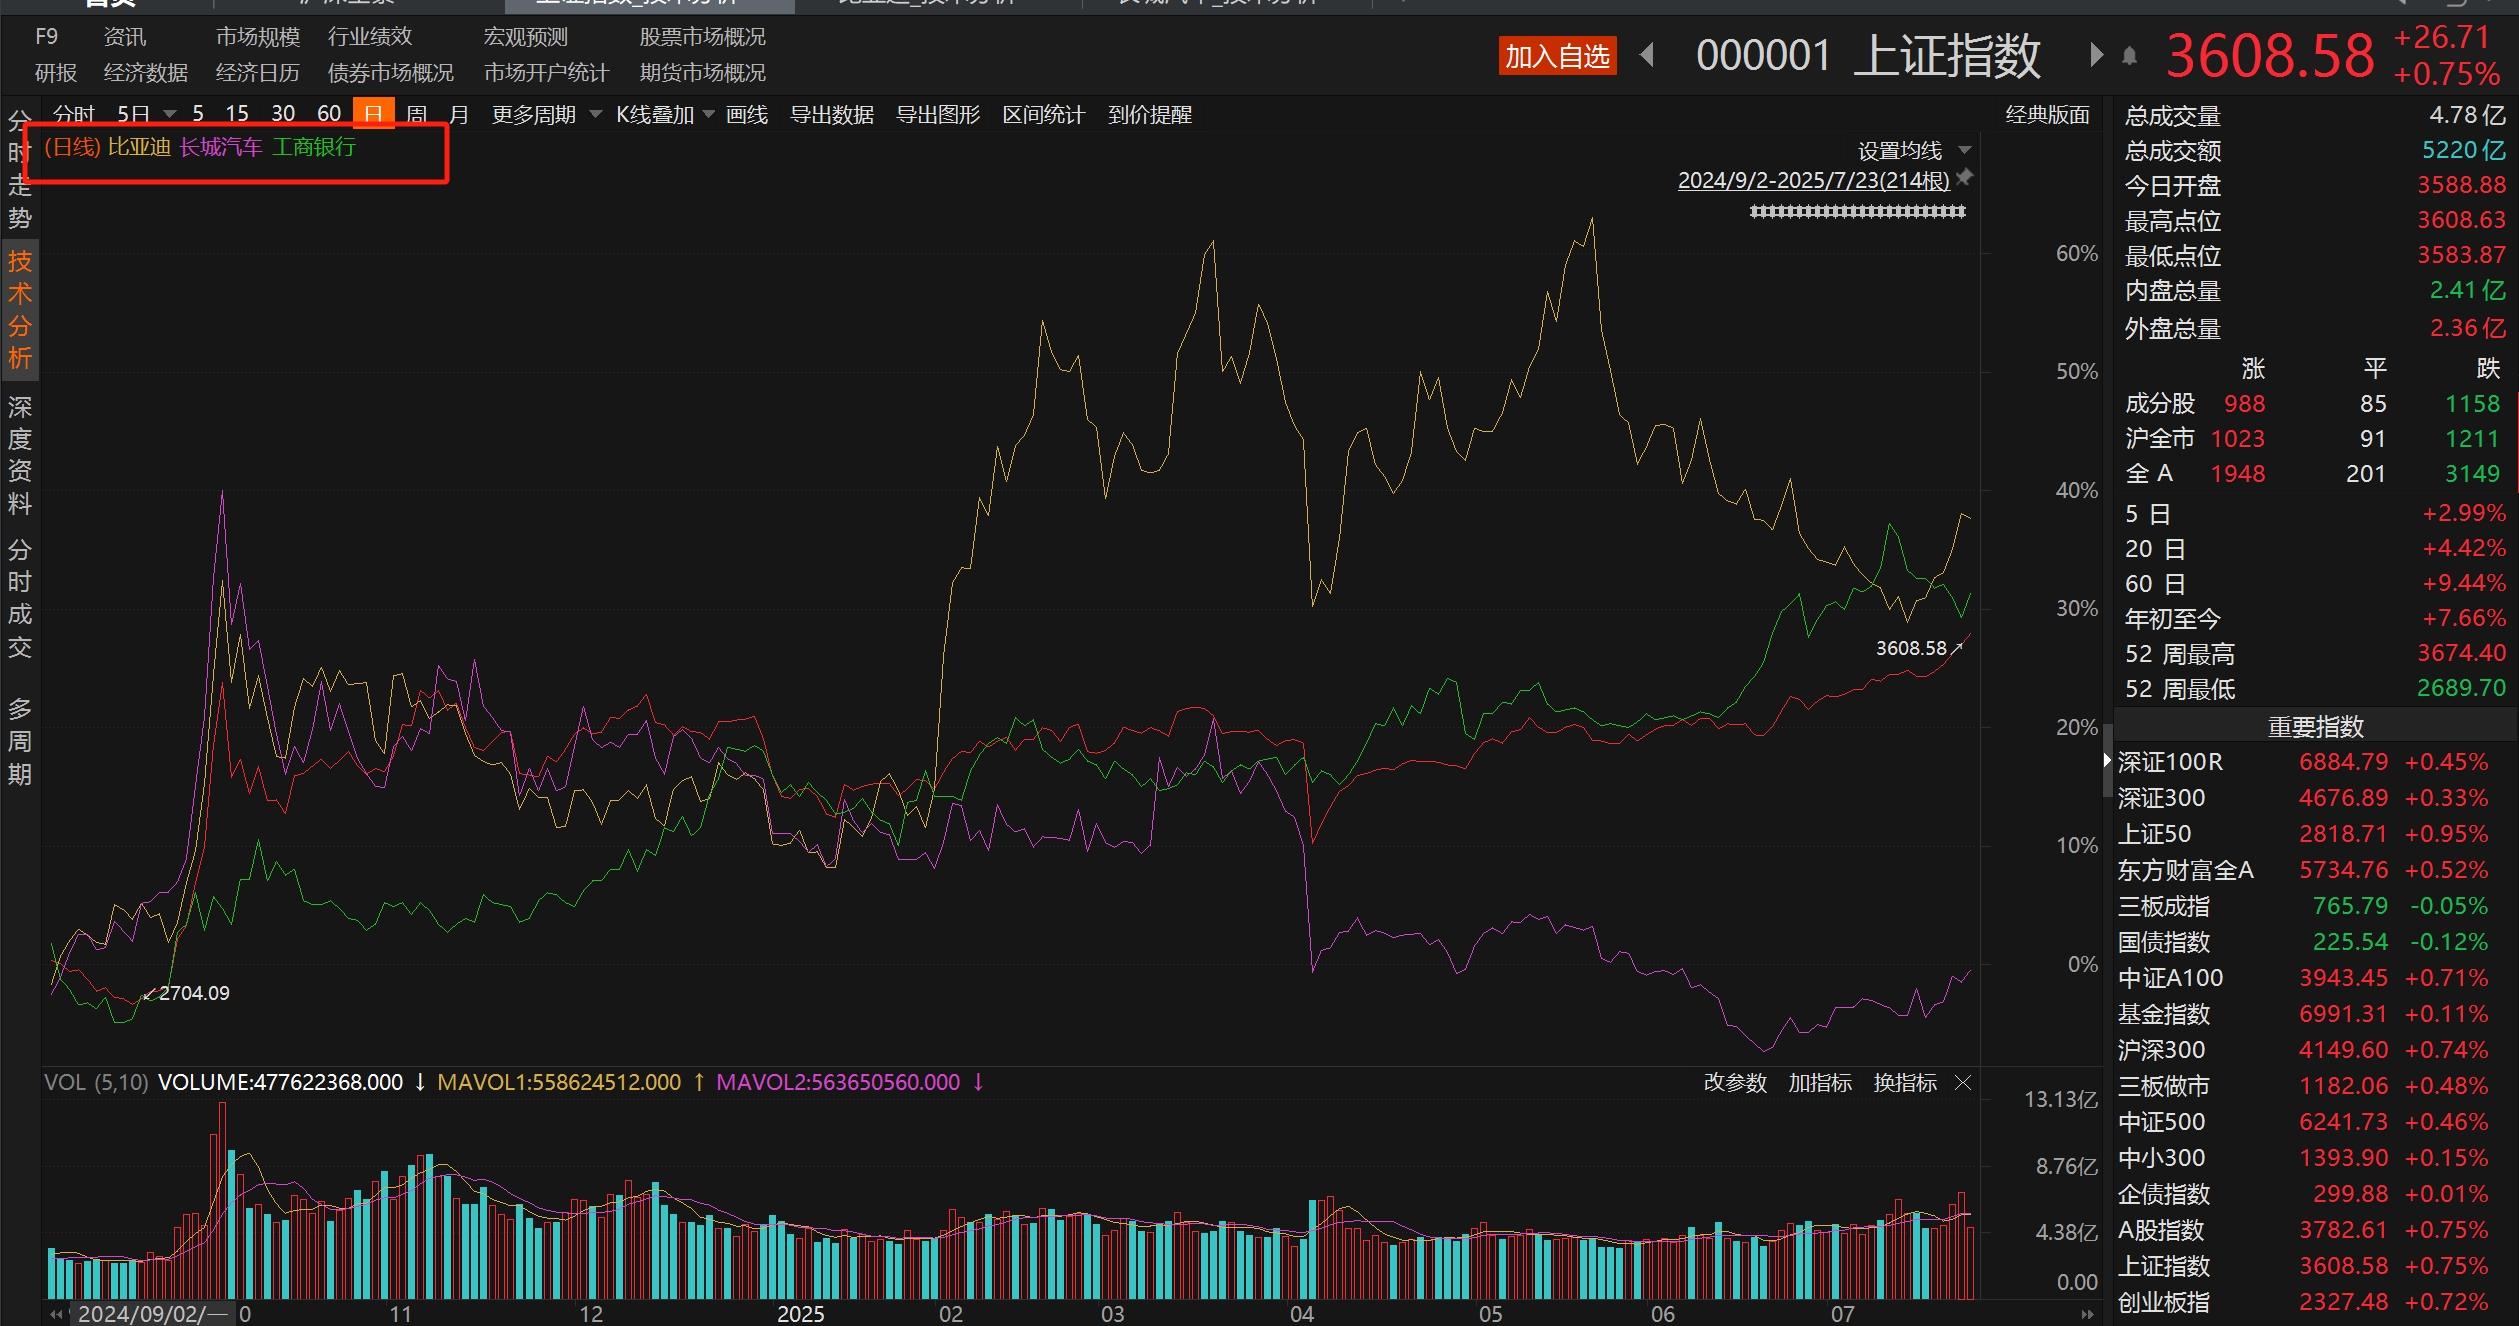Open 期货市场概况 section
The width and height of the screenshot is (2519, 1326).
point(703,73)
